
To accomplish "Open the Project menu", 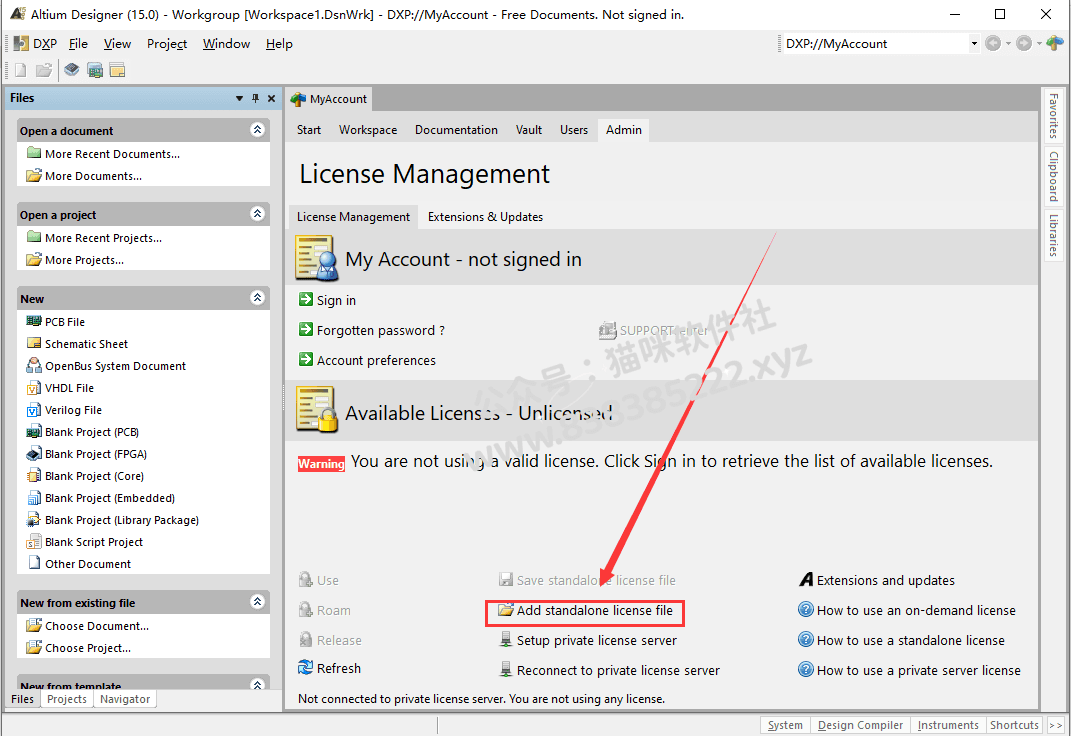I will click(x=167, y=44).
